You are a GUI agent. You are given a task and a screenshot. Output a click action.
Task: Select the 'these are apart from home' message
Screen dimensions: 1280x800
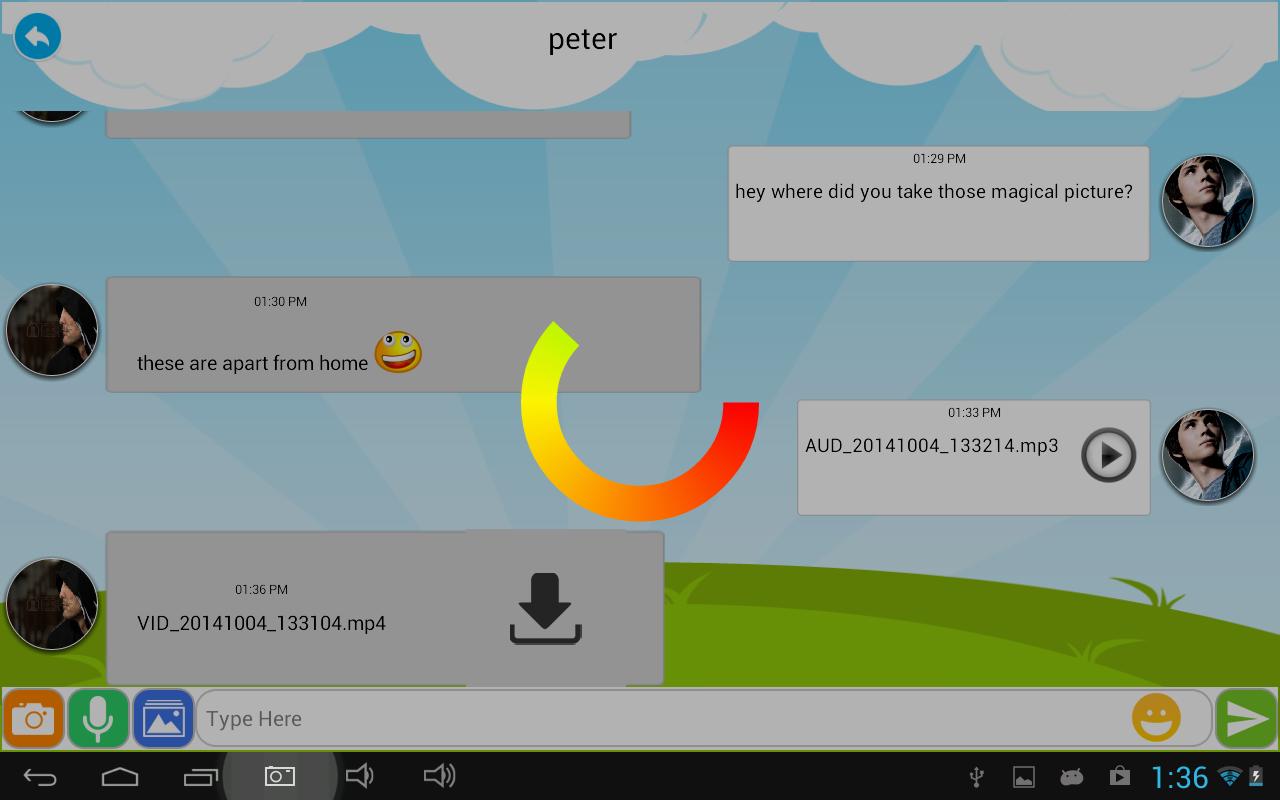tap(253, 363)
